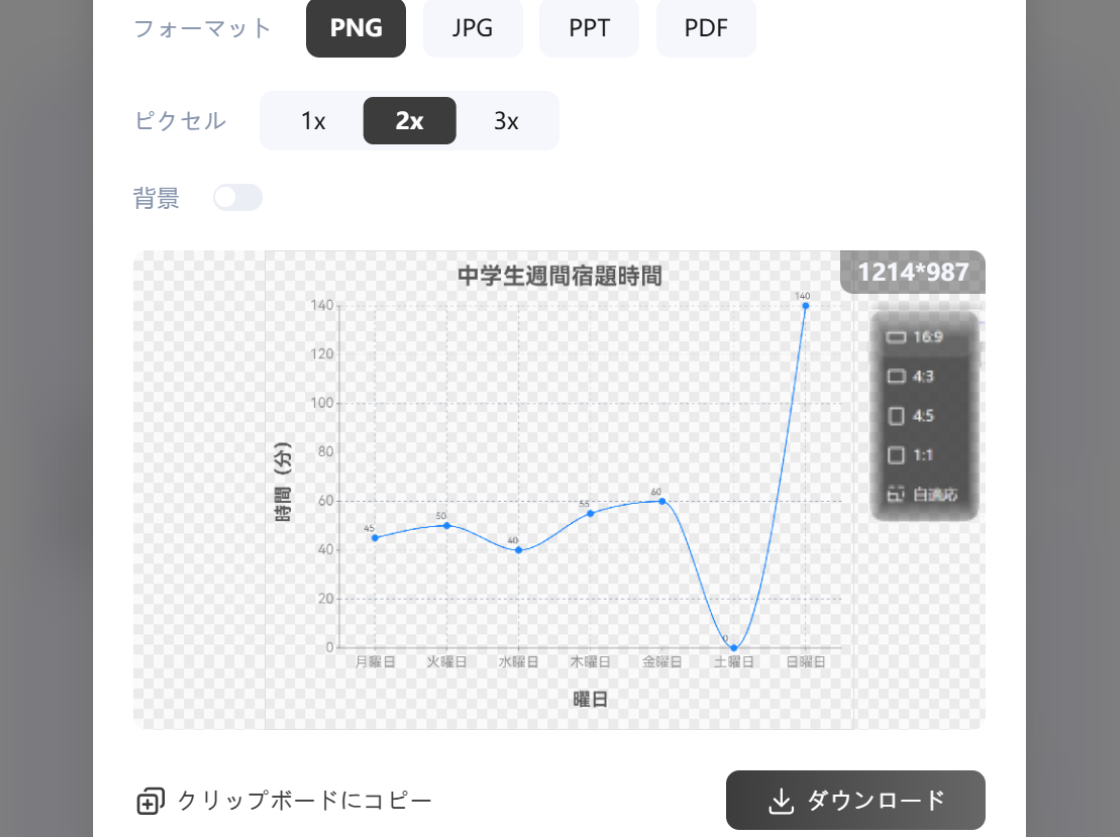Click the 中学生週間宿題時間 chart title
This screenshot has width=1120, height=840.
560,276
